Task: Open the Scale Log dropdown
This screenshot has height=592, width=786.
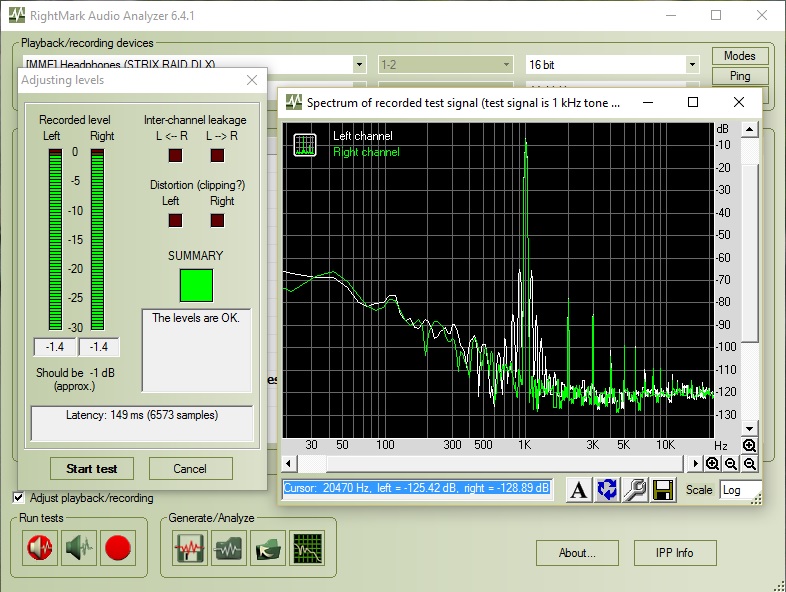Action: [740, 490]
